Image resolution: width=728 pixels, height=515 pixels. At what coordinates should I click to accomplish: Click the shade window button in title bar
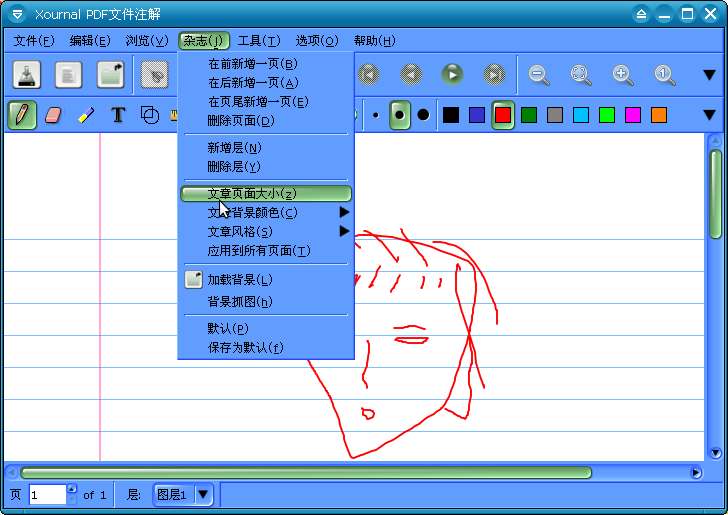(x=641, y=13)
